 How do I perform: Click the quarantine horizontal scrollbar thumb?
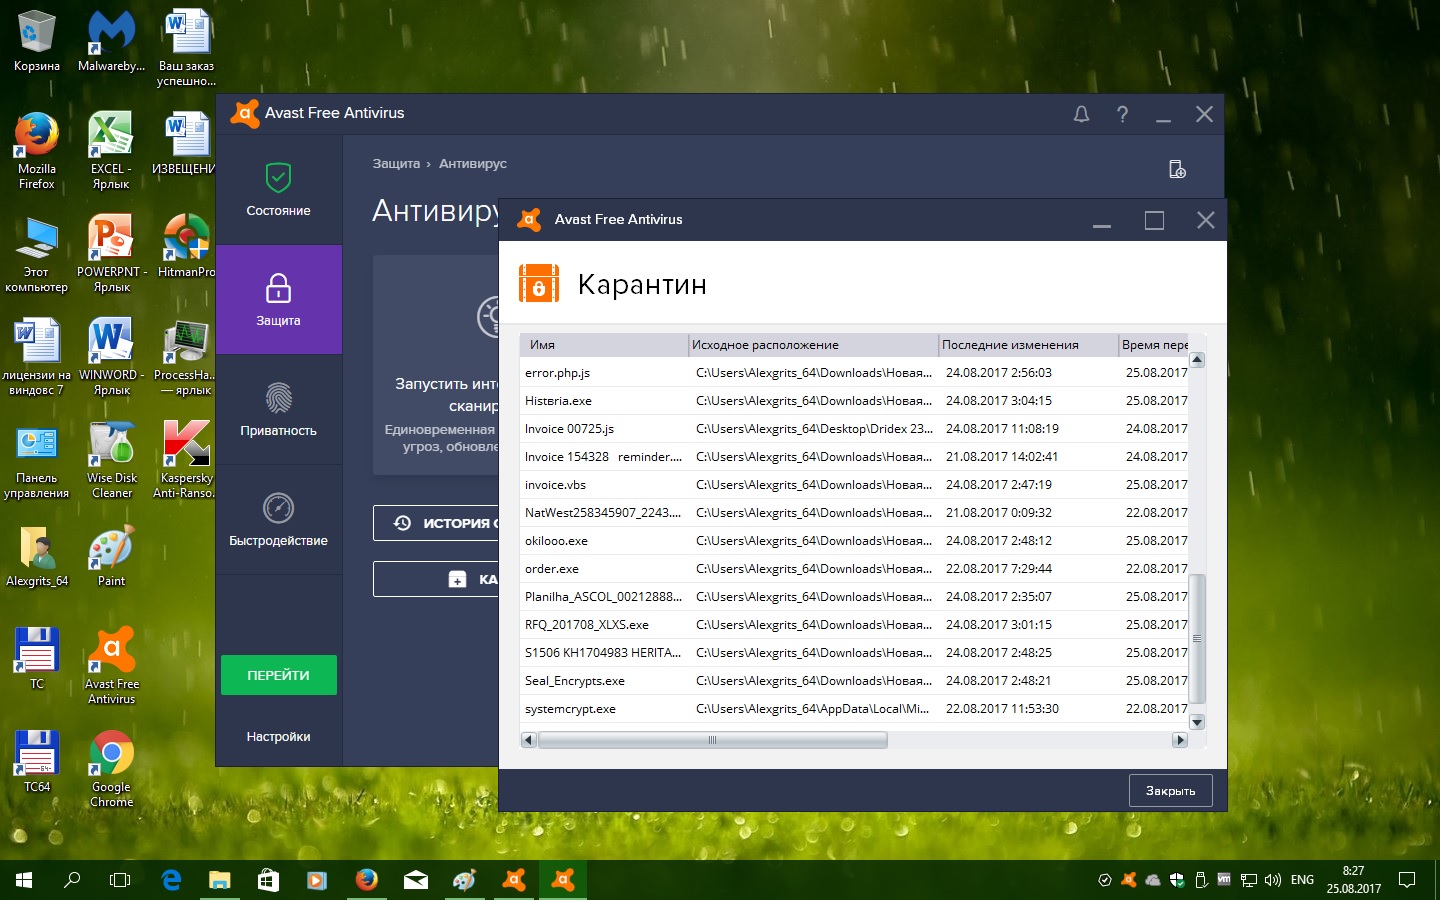click(x=712, y=740)
